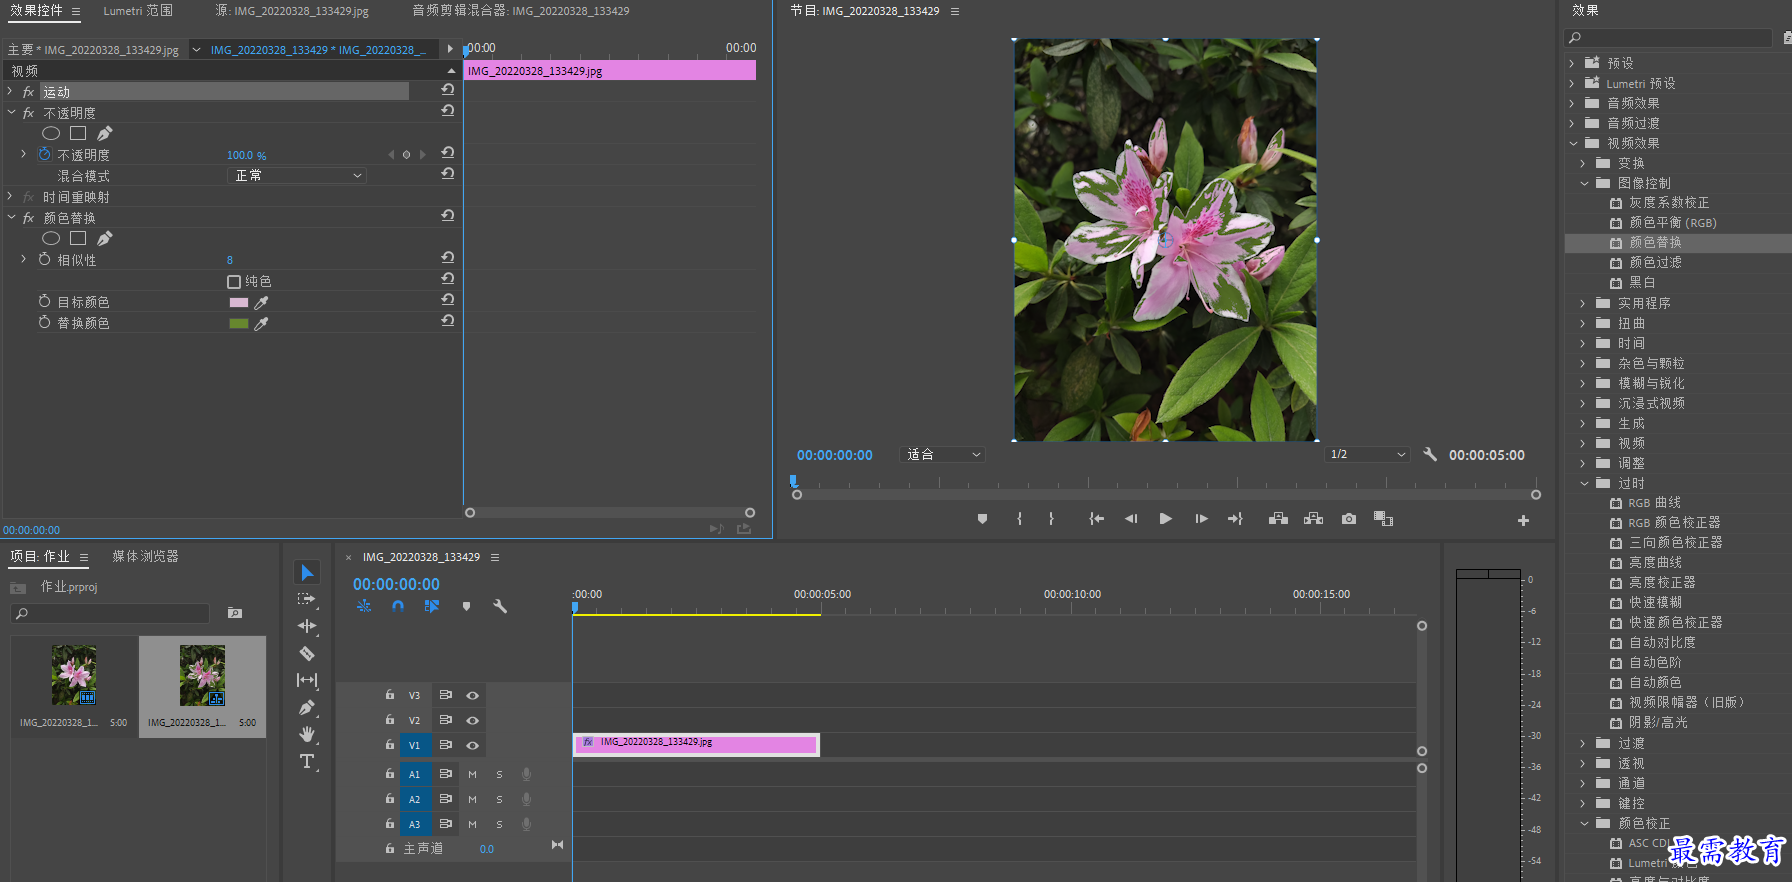The width and height of the screenshot is (1792, 882).
Task: Lock the V3 track
Action: pyautogui.click(x=390, y=694)
